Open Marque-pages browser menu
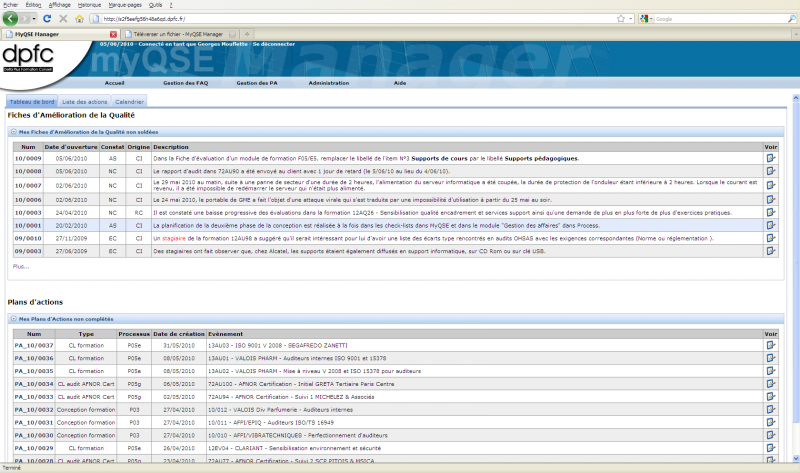 coord(125,5)
